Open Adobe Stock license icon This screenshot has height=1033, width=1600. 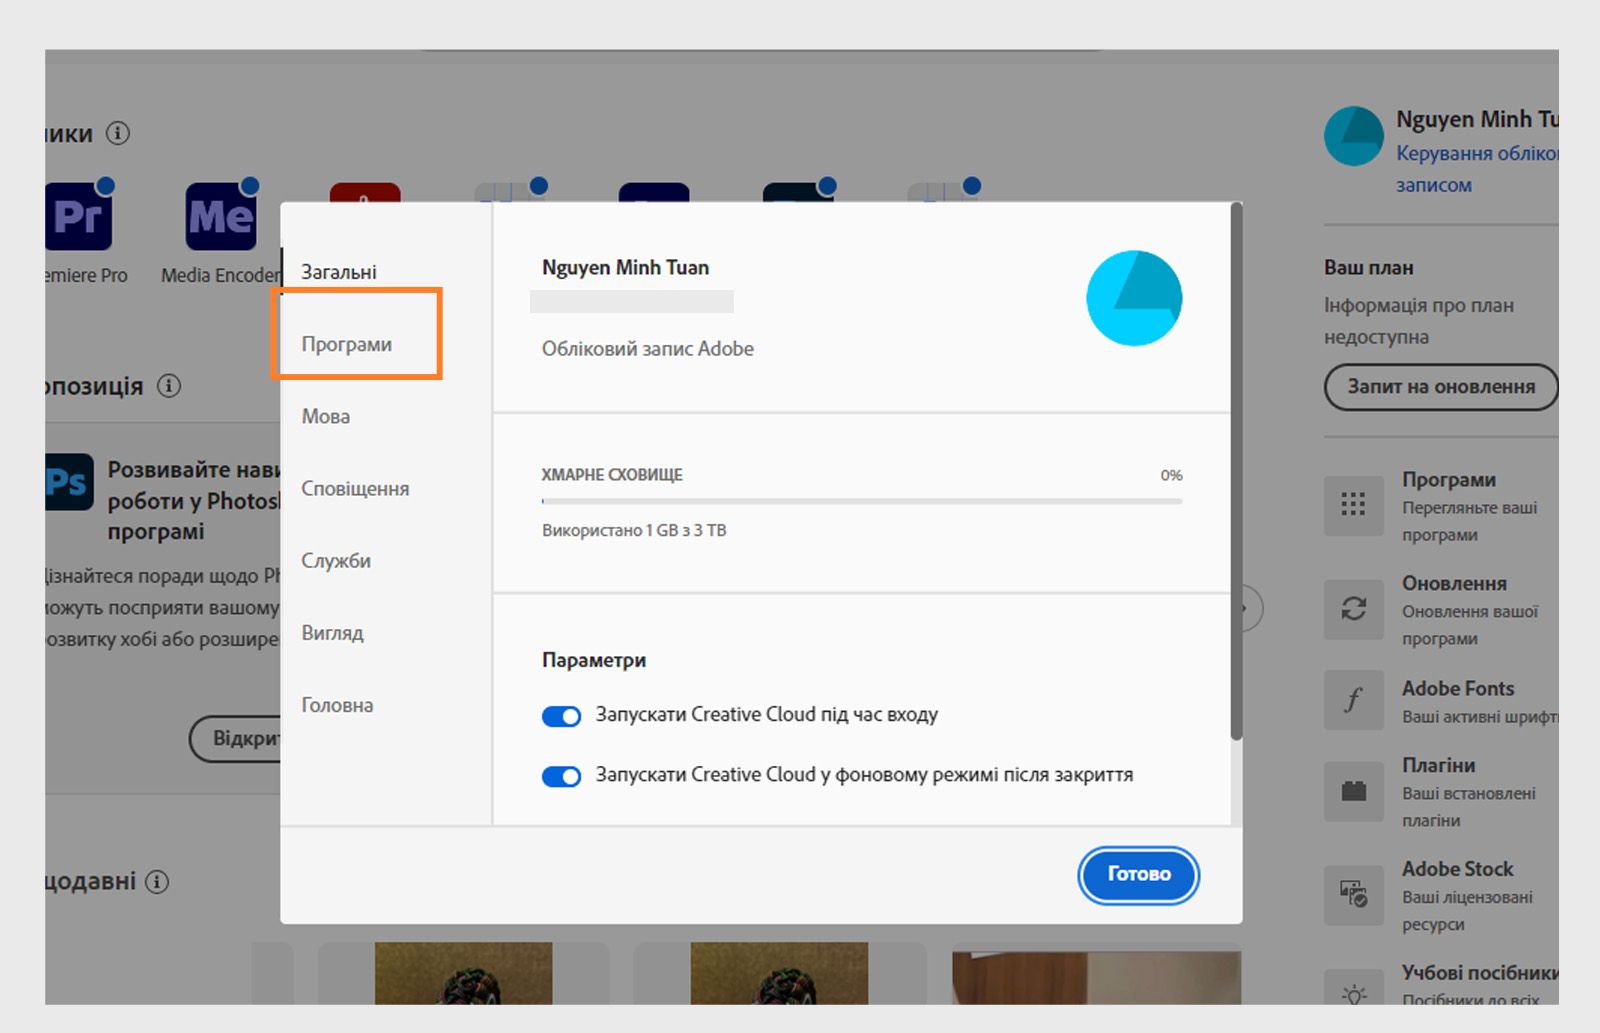1353,896
